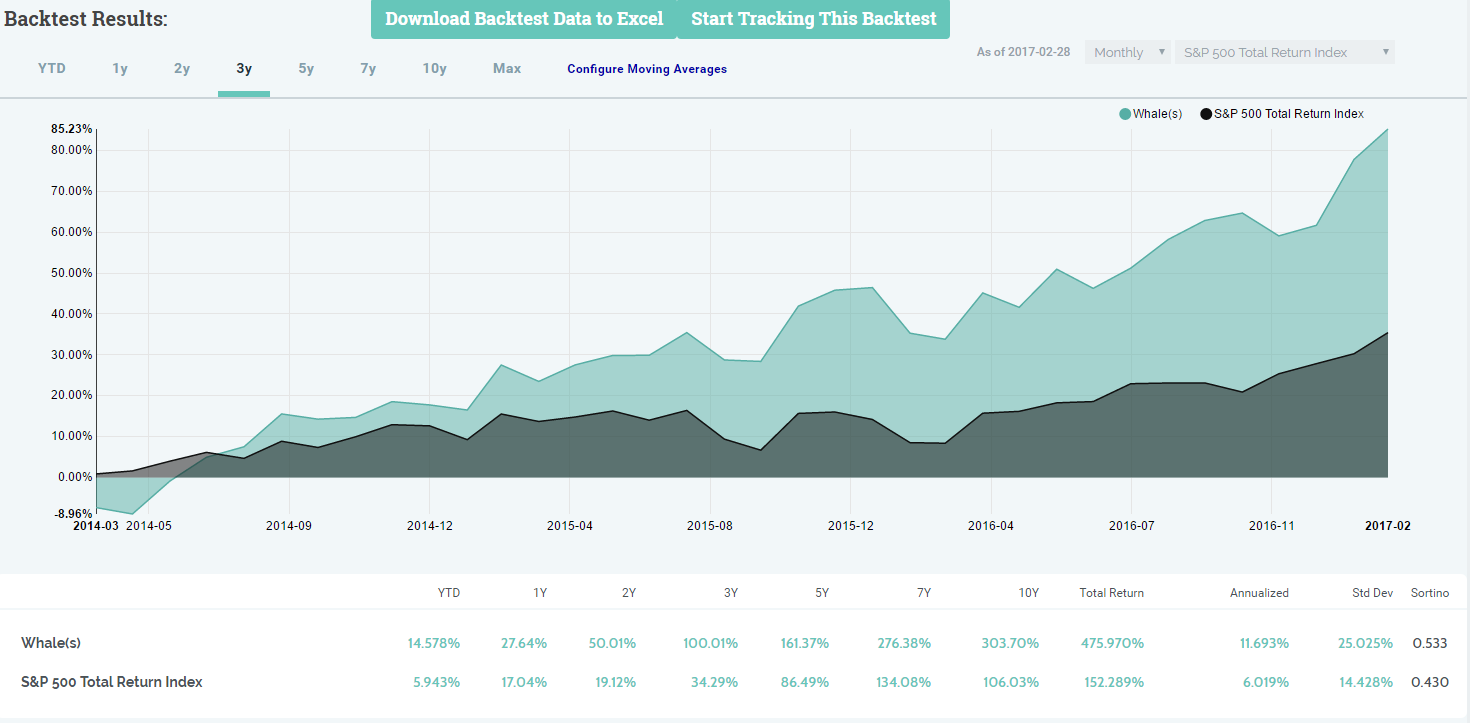Click S&P 500 Sortino value 0.430
1470x723 pixels.
(x=1430, y=682)
